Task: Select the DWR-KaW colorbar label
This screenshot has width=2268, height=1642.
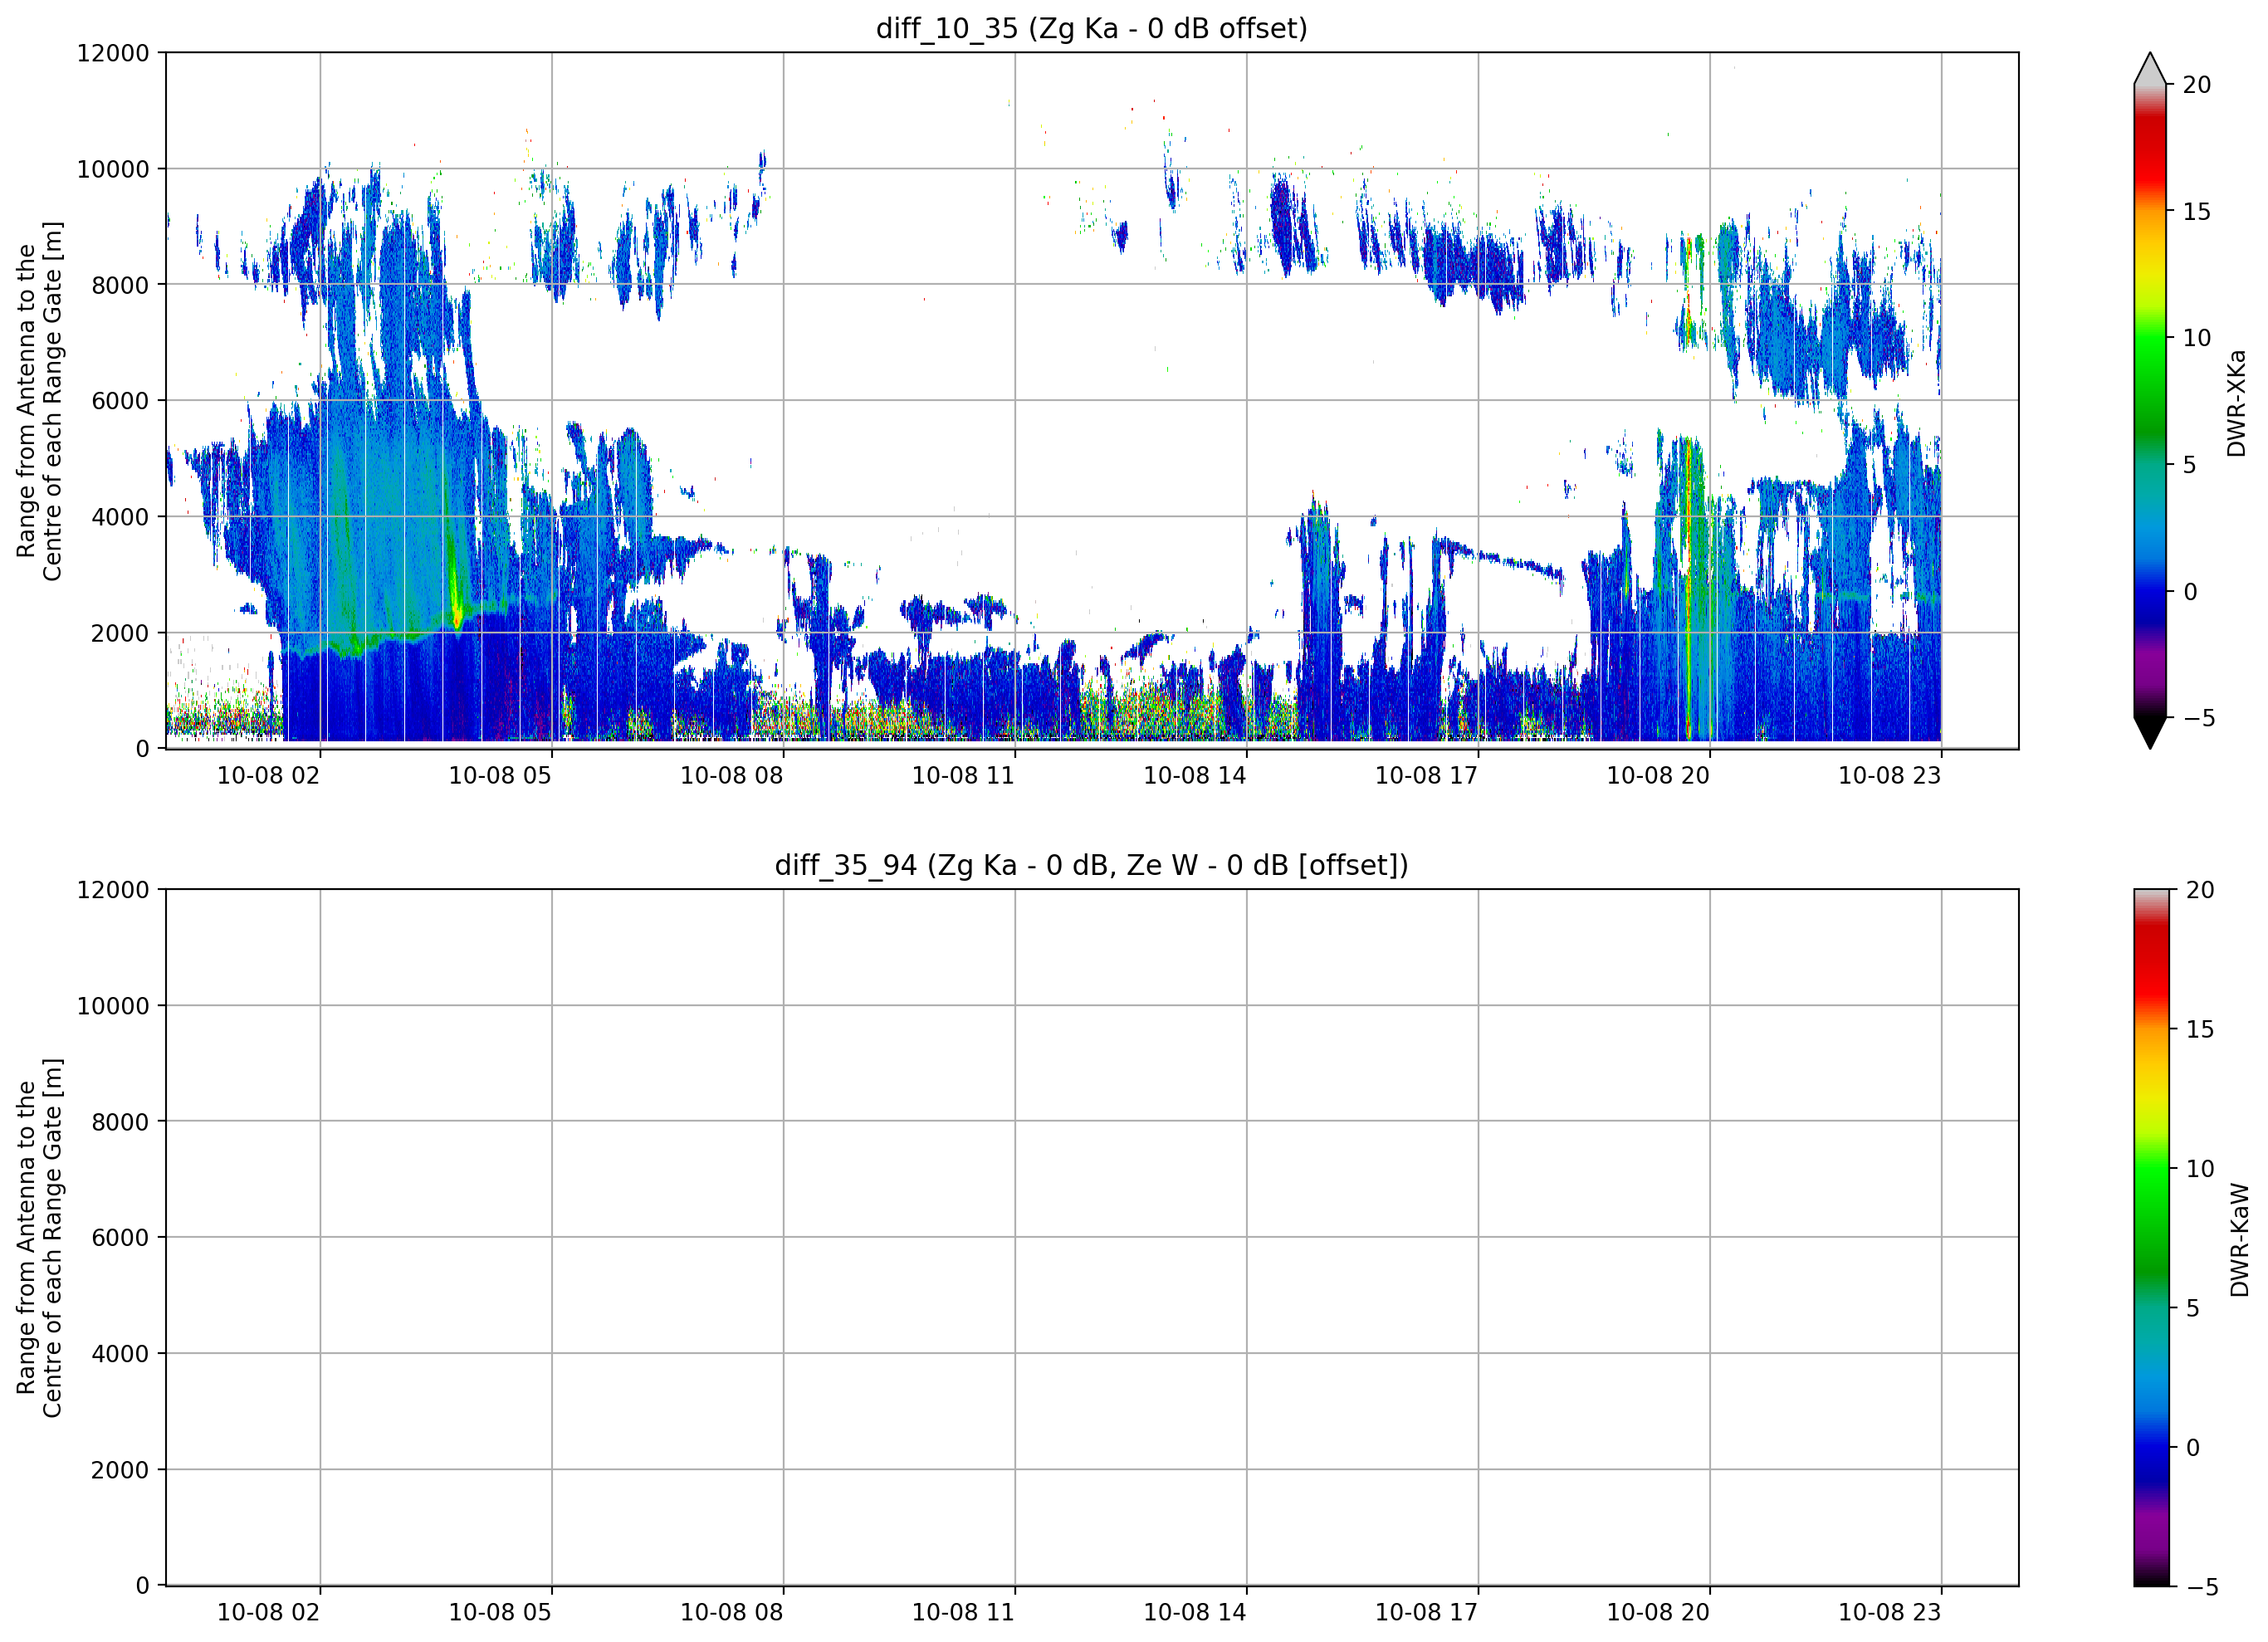Action: point(2240,1240)
